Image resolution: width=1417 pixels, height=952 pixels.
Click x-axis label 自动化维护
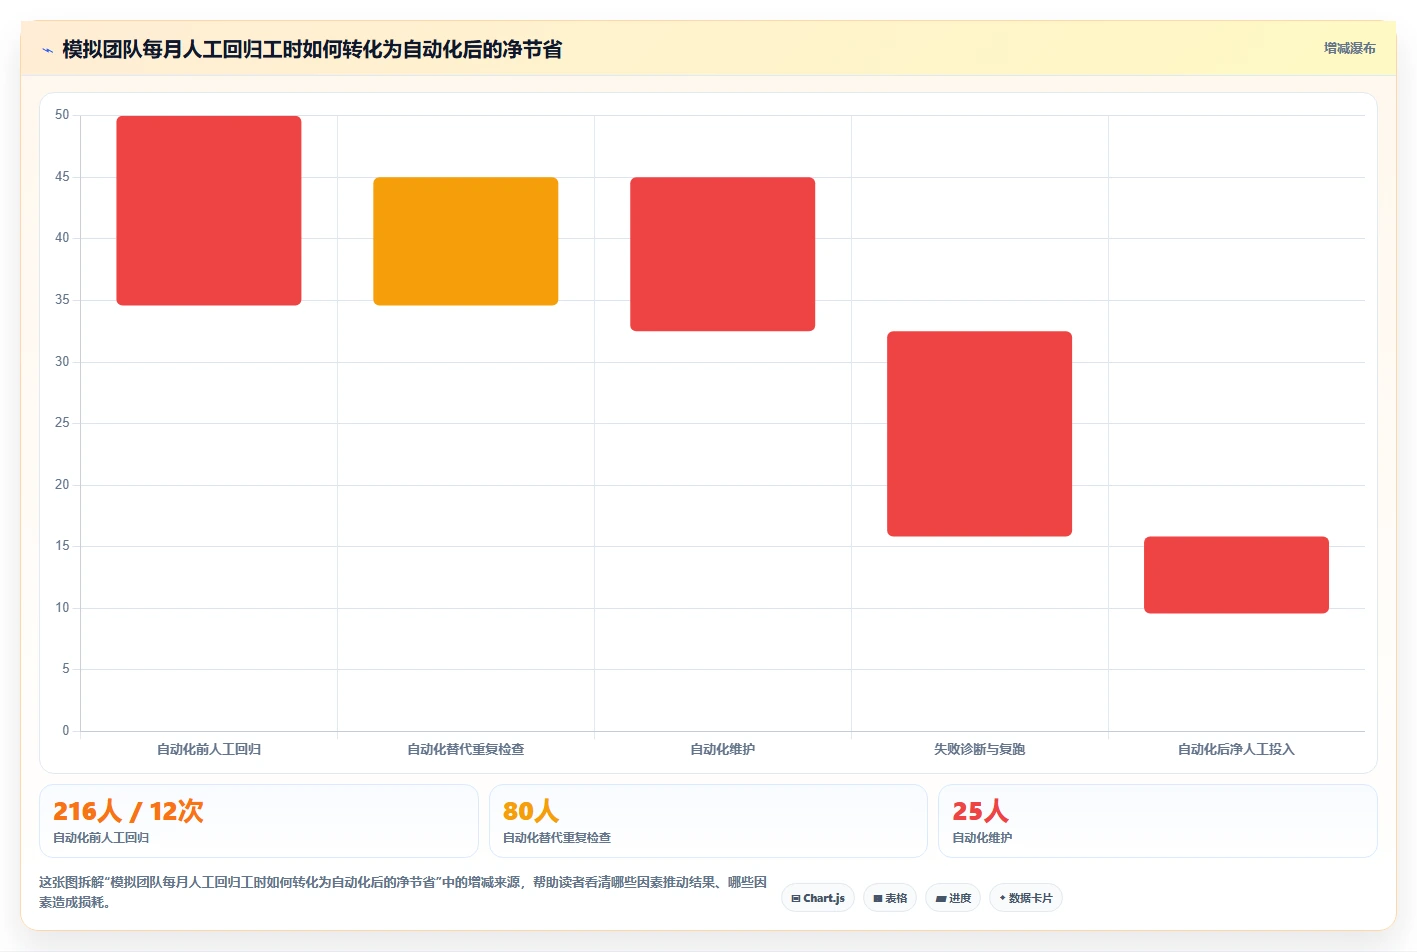723,749
